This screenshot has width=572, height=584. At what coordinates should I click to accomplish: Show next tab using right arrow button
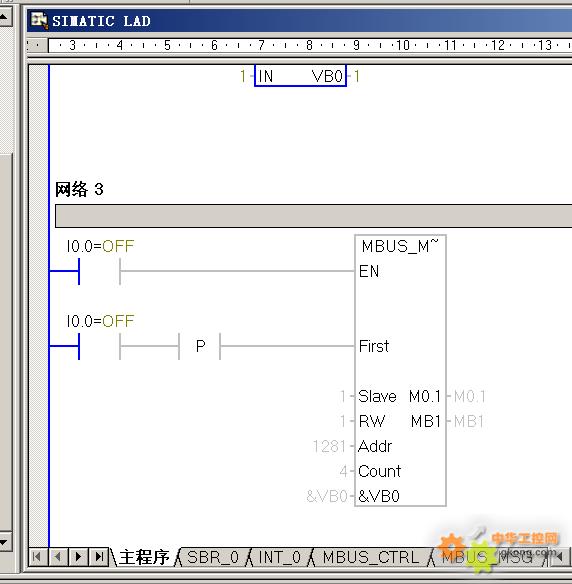78,557
